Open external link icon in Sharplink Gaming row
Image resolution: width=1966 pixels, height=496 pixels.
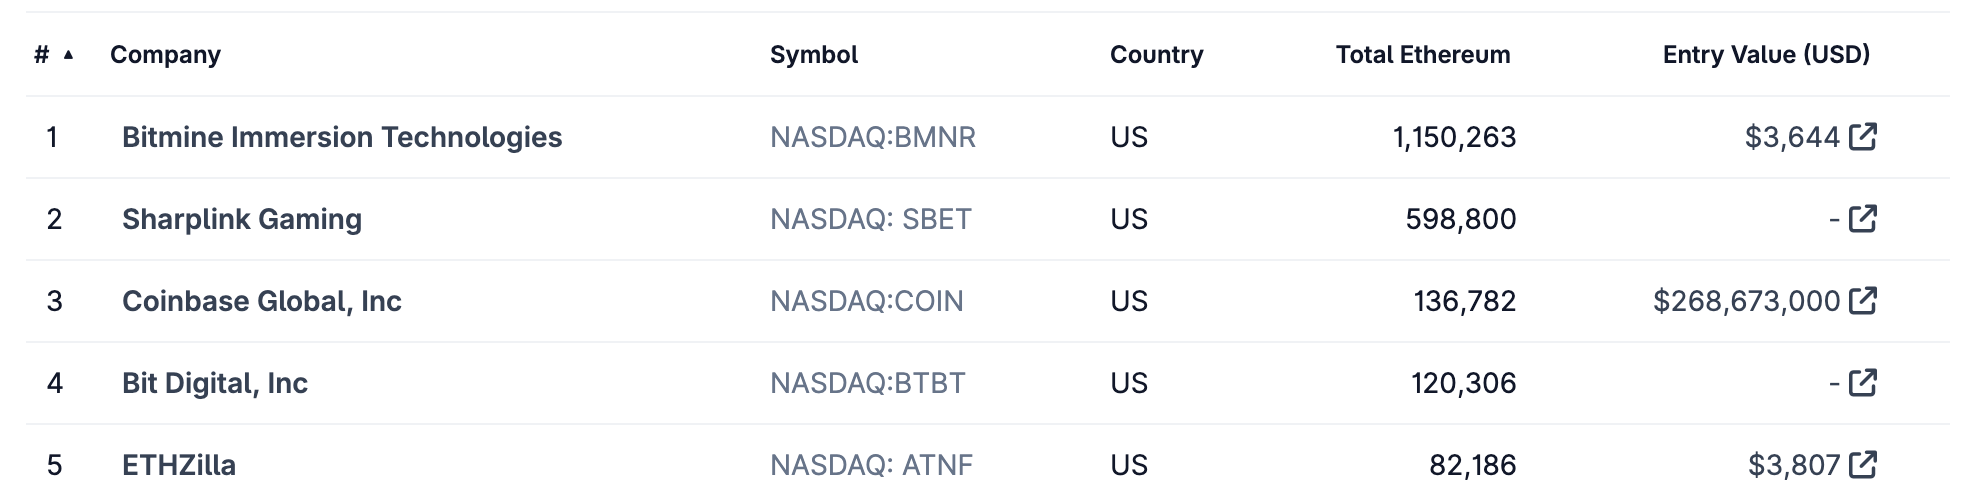click(x=1863, y=218)
